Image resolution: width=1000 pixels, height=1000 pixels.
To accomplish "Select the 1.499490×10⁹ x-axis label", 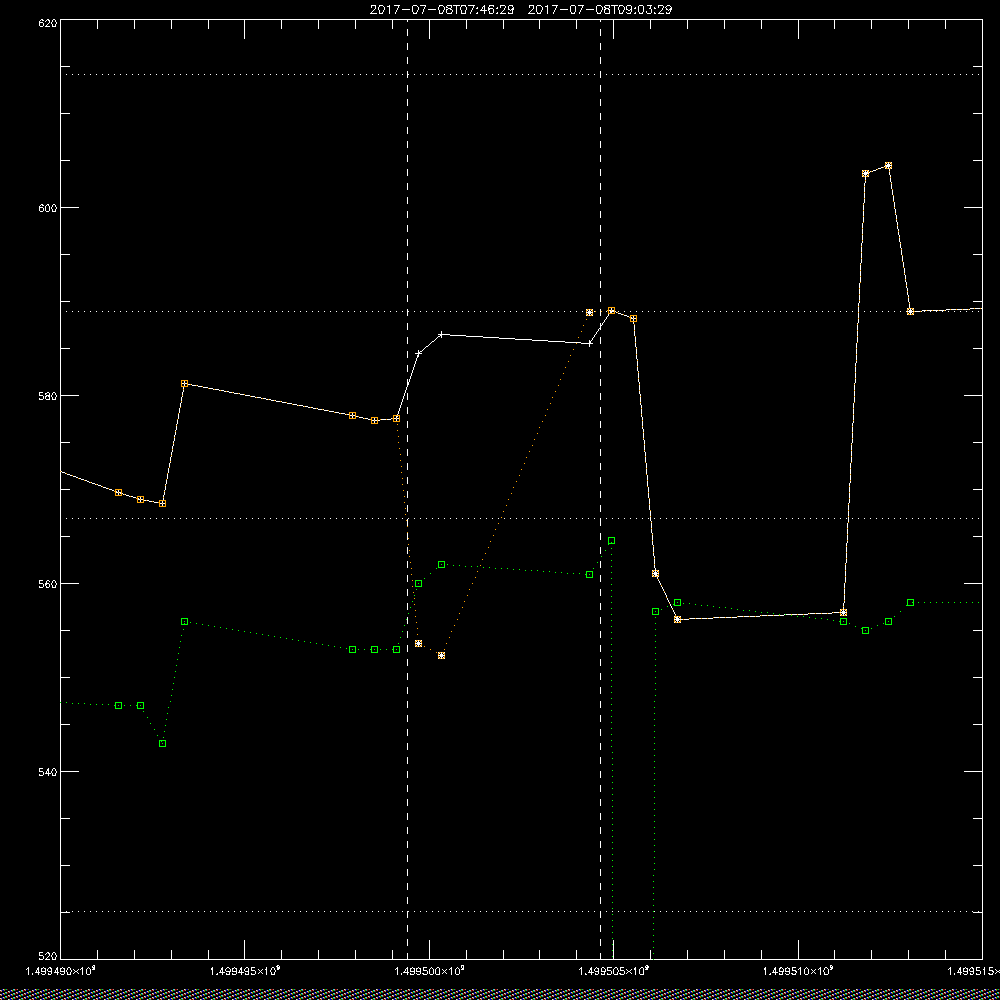I will pos(60,971).
